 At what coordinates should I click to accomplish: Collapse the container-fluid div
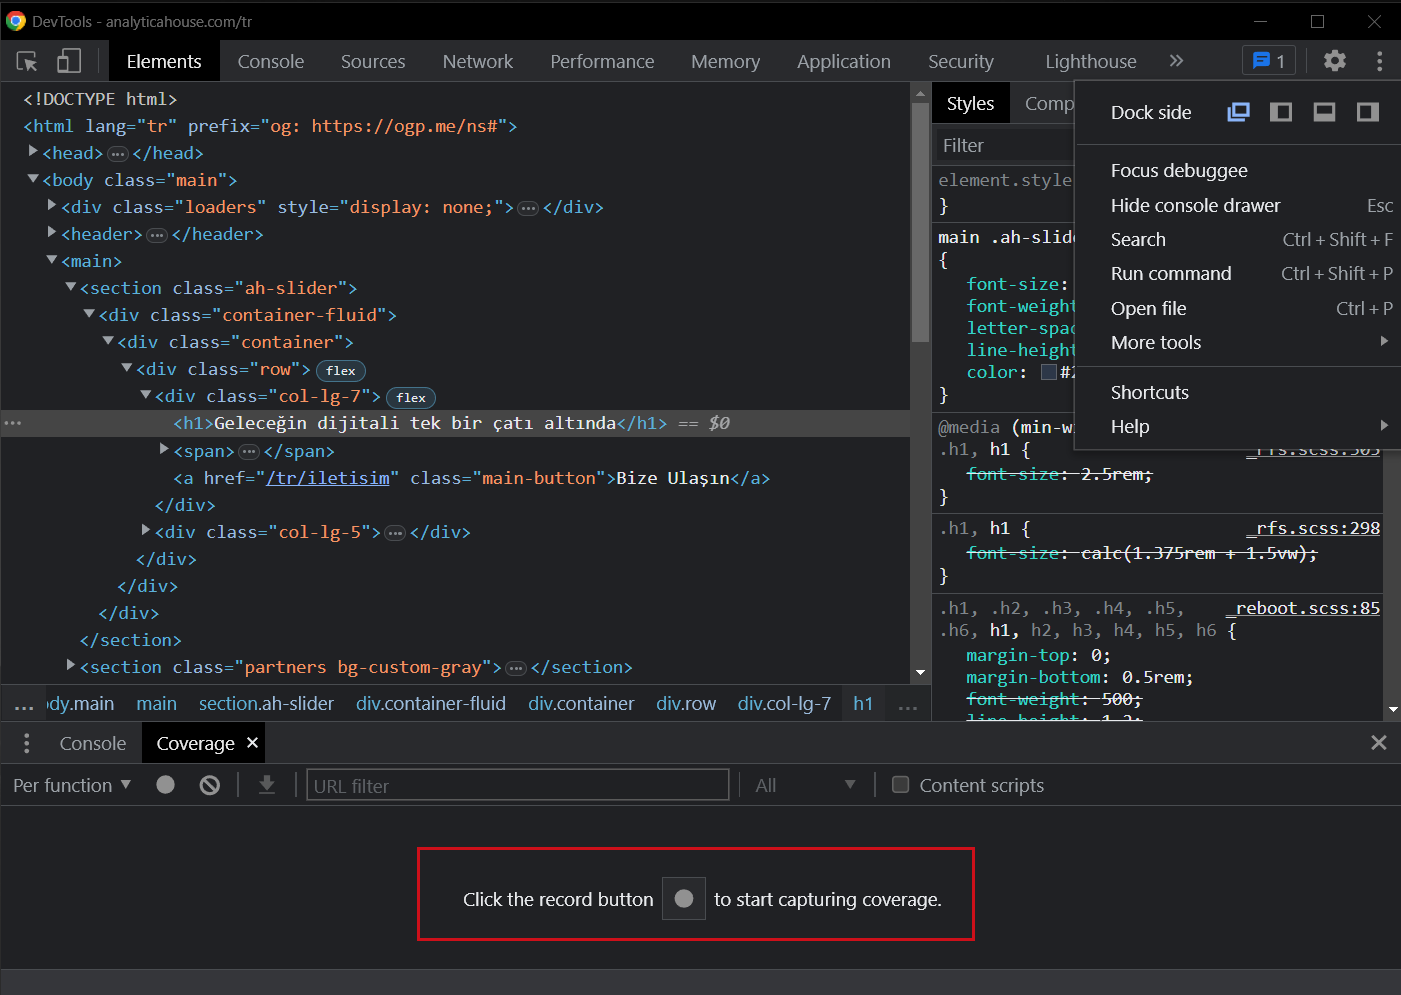pos(90,314)
